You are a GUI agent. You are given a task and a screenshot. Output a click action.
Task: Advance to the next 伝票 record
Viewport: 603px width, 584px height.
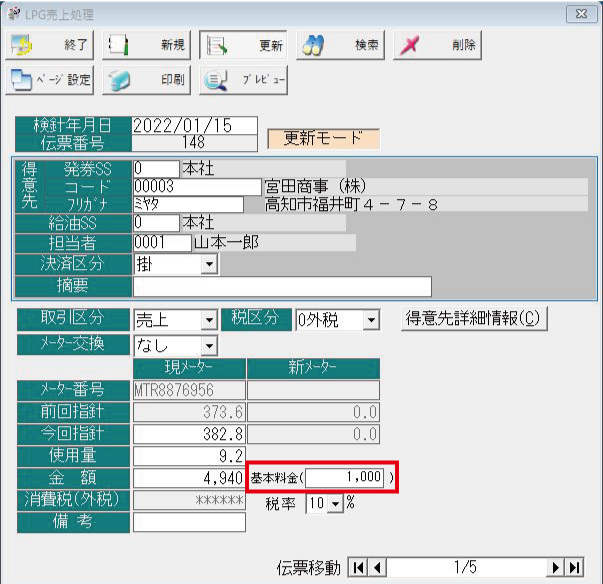(556, 568)
